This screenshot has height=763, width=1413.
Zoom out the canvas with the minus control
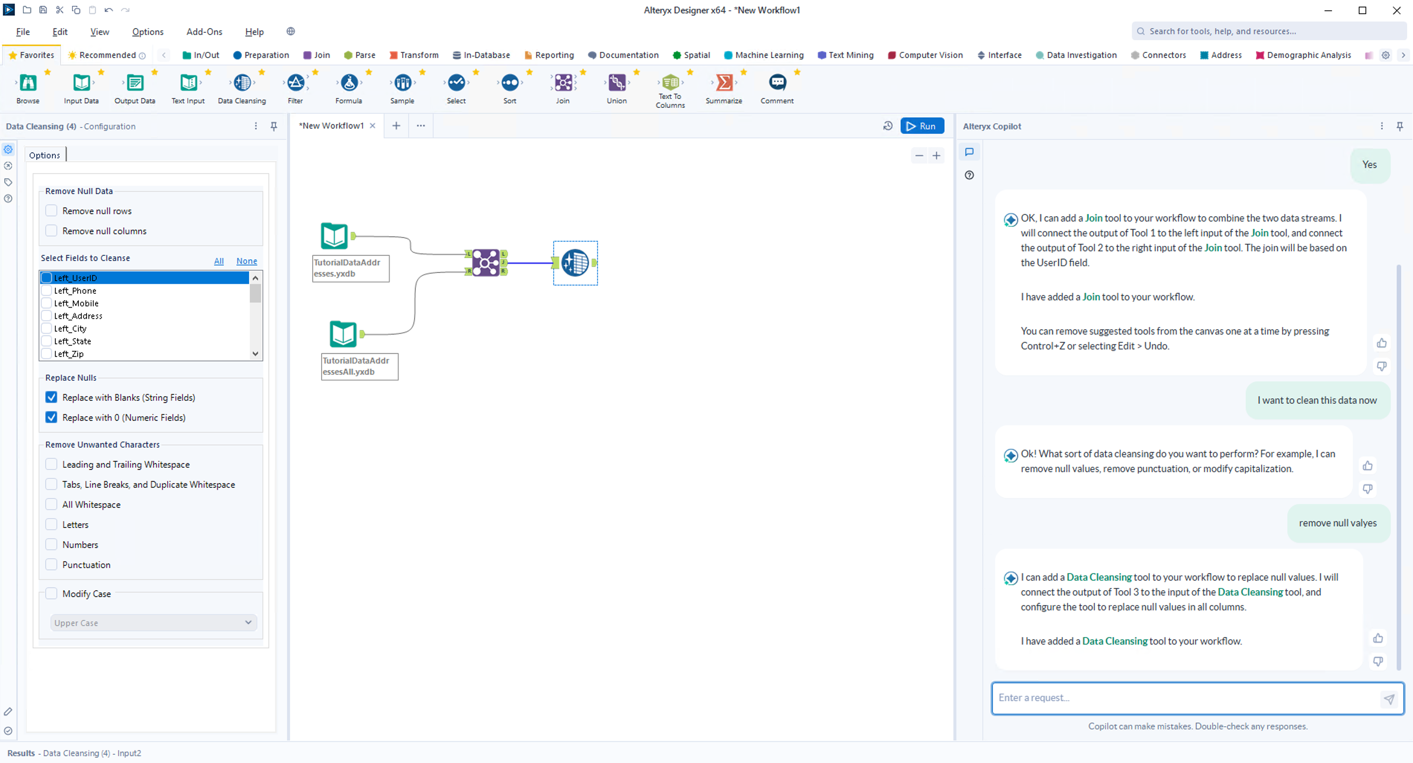(x=919, y=155)
